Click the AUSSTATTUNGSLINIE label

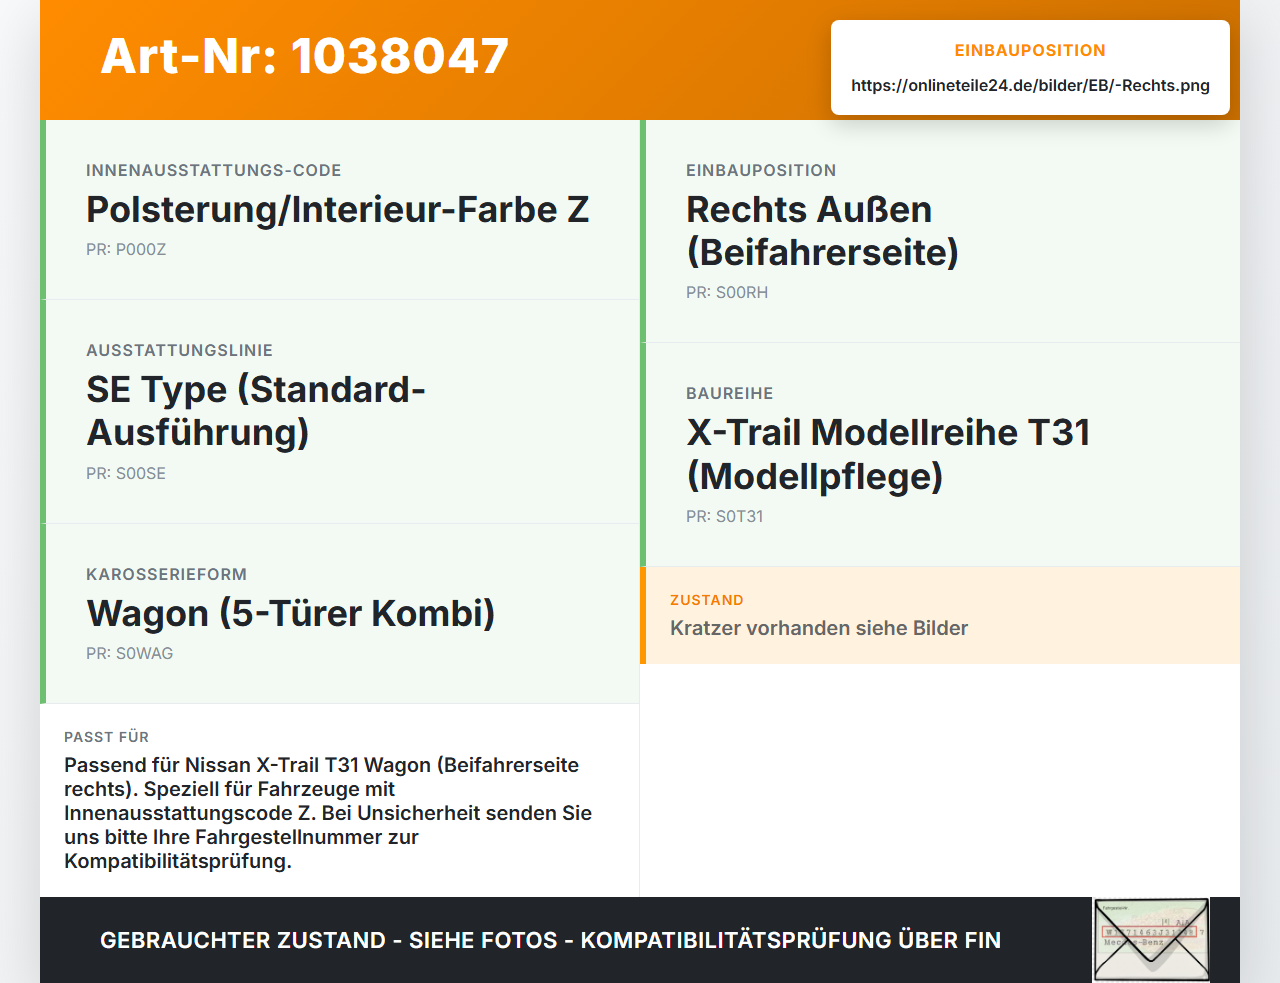coord(179,351)
